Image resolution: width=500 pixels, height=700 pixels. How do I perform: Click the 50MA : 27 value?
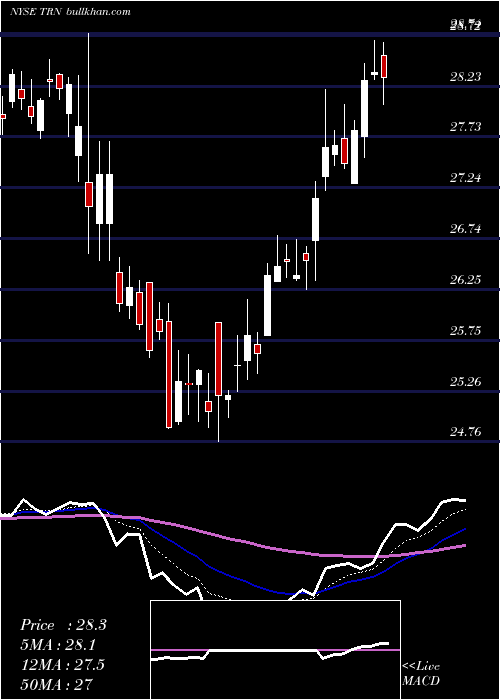[56, 684]
